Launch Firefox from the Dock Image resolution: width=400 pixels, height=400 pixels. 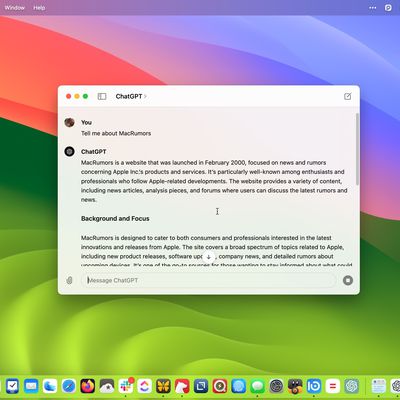point(88,386)
